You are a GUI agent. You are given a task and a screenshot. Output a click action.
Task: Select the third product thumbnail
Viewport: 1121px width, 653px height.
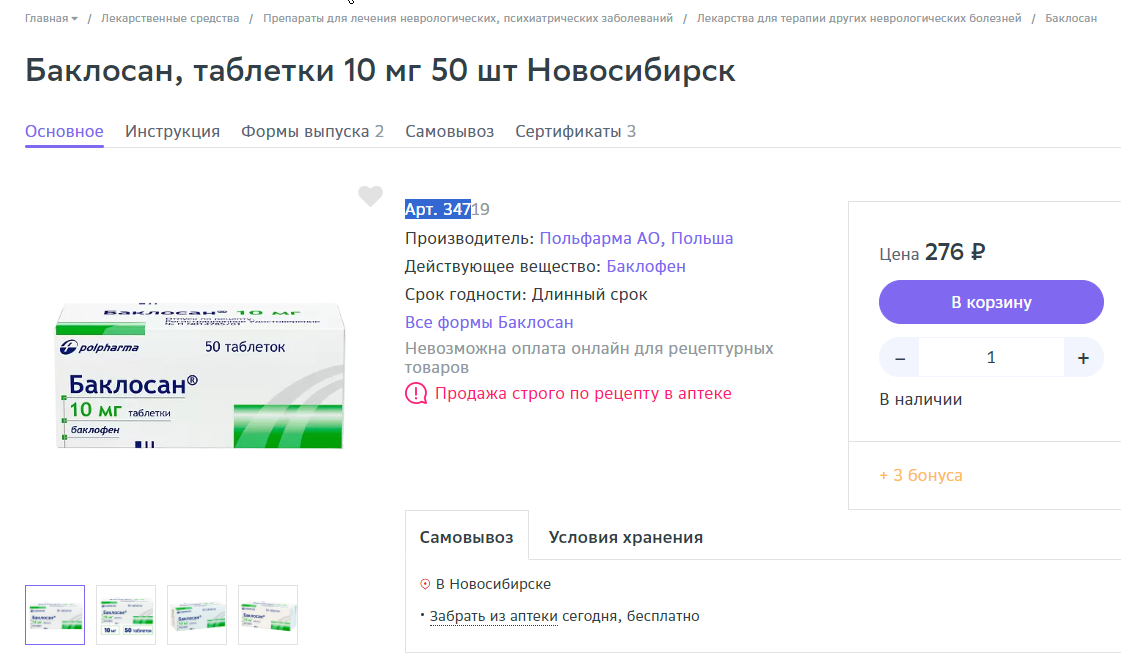pos(197,615)
